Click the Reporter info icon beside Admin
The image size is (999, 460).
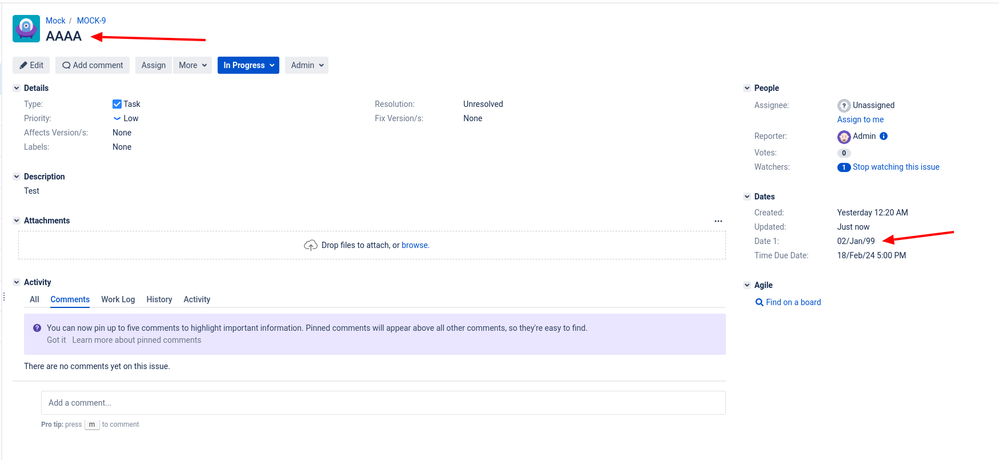(x=884, y=136)
